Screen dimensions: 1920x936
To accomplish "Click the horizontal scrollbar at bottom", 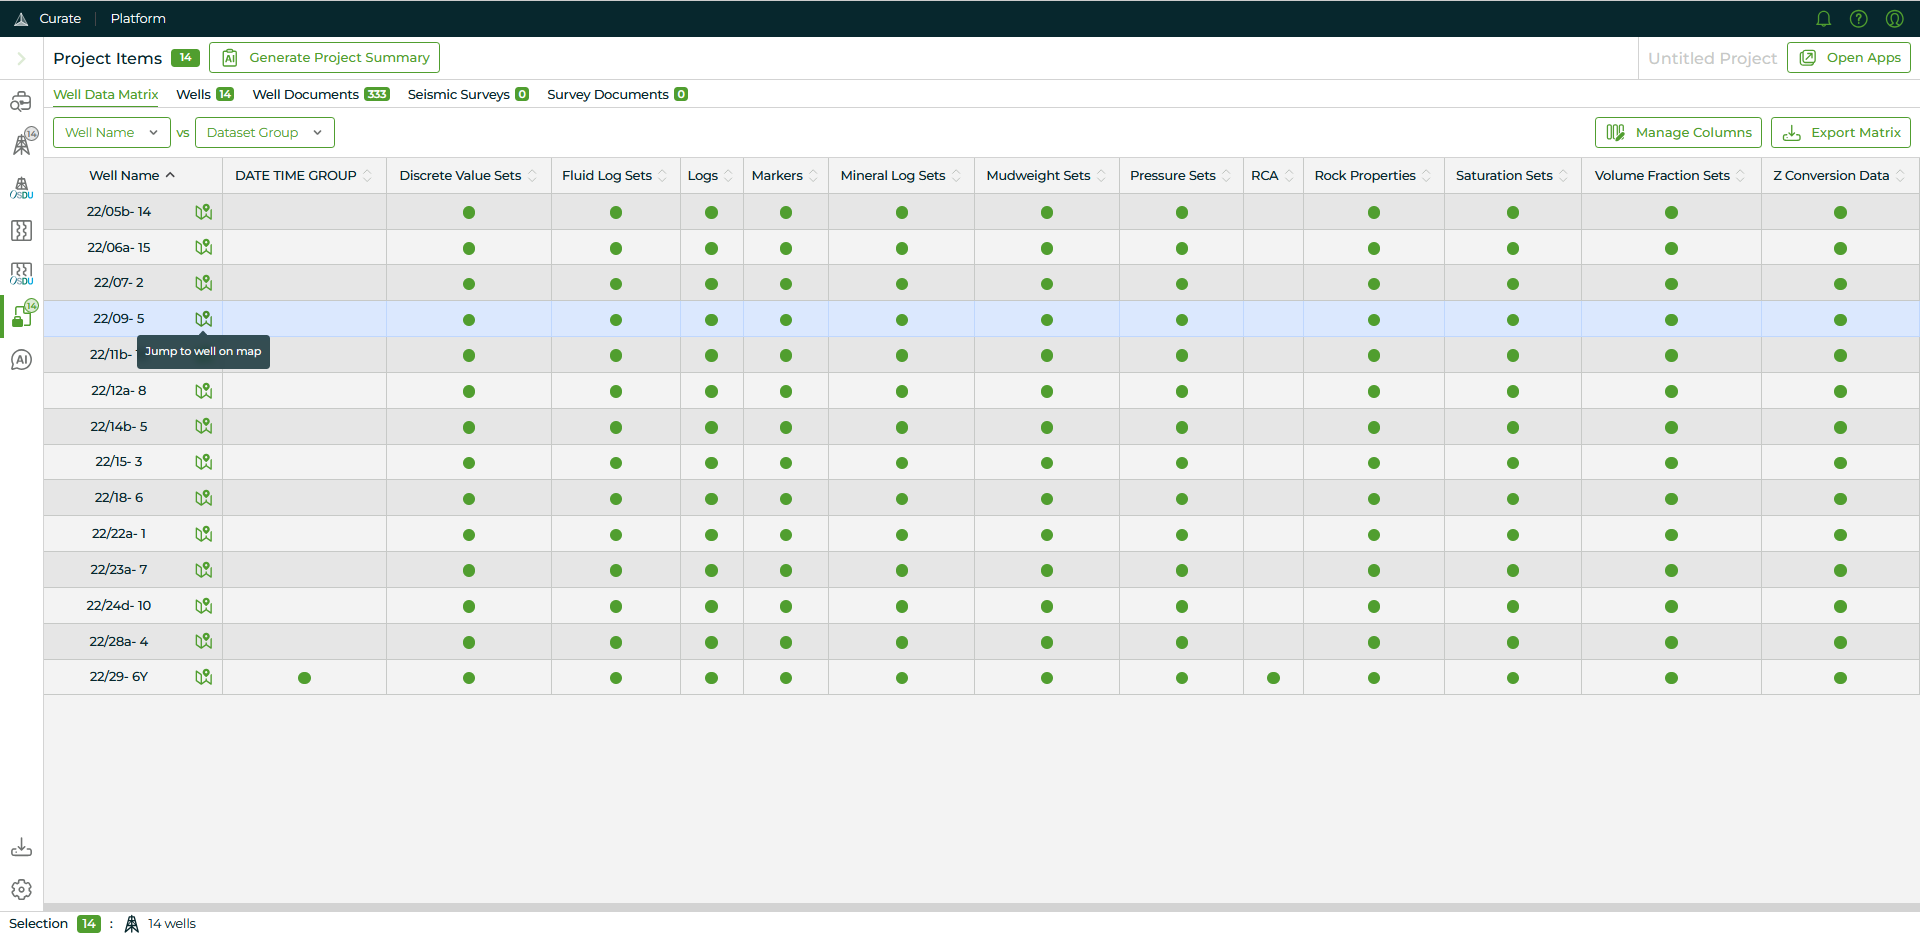I will point(981,907).
